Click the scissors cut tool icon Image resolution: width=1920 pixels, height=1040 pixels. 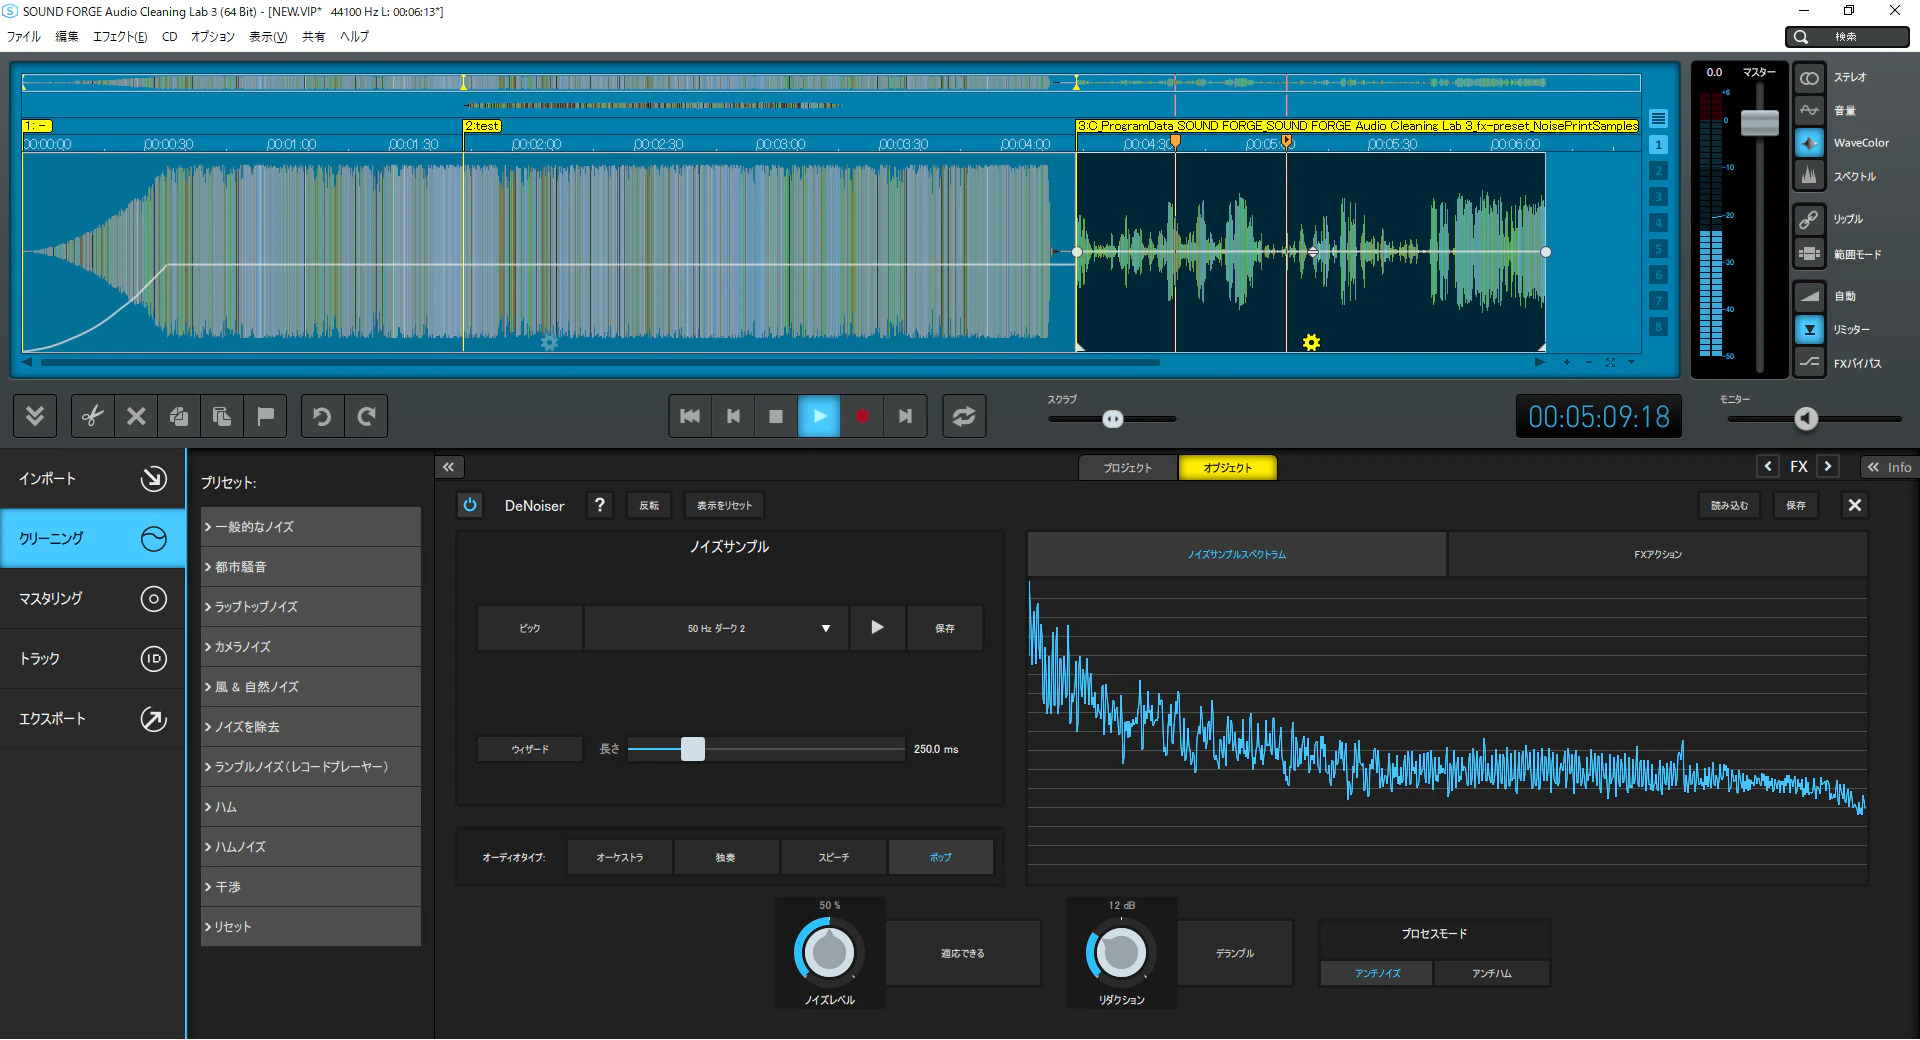[x=93, y=416]
